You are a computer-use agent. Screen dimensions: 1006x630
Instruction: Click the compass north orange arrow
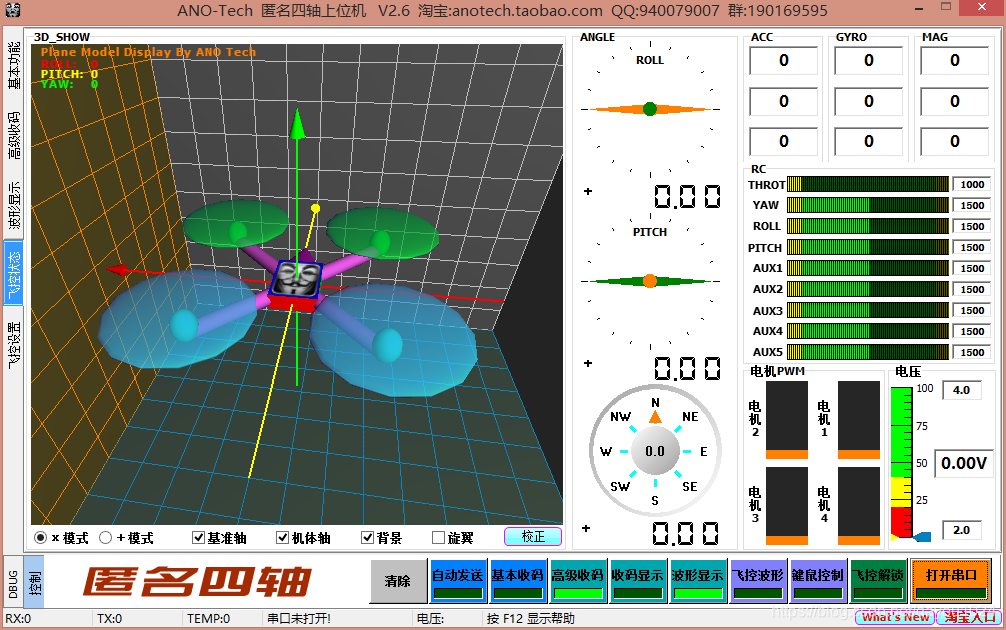click(x=655, y=417)
